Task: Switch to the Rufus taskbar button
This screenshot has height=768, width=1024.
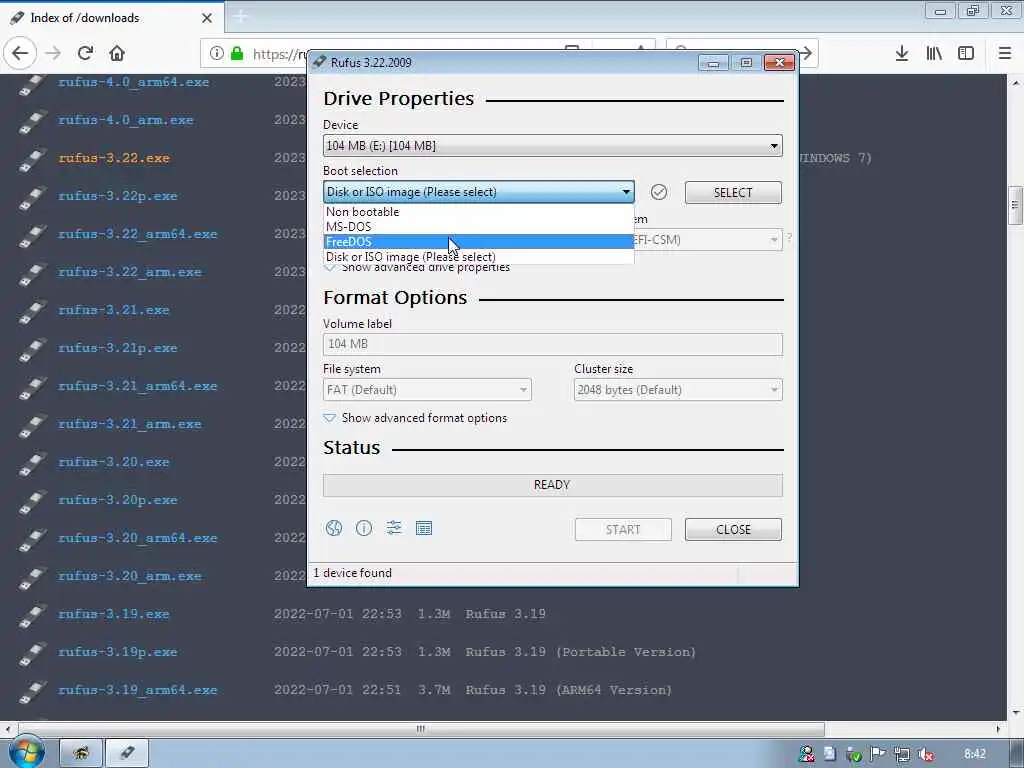Action: point(127,753)
